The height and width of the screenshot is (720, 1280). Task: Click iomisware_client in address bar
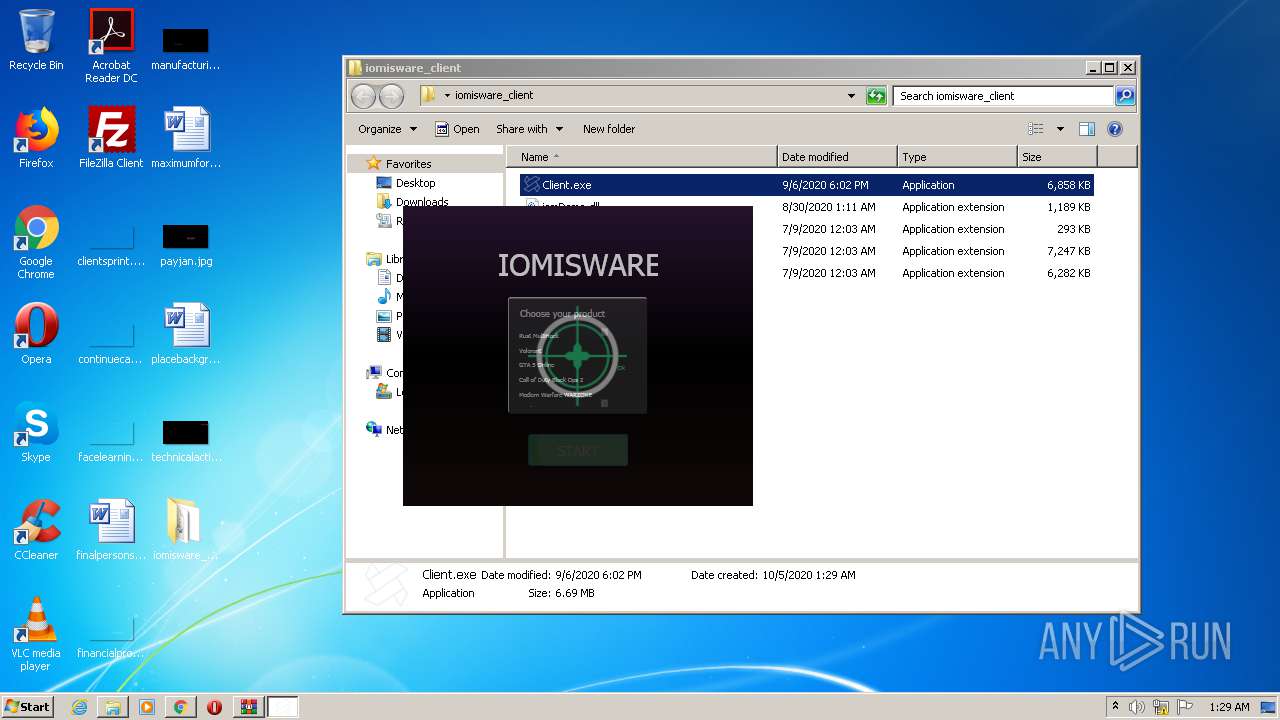(x=494, y=96)
